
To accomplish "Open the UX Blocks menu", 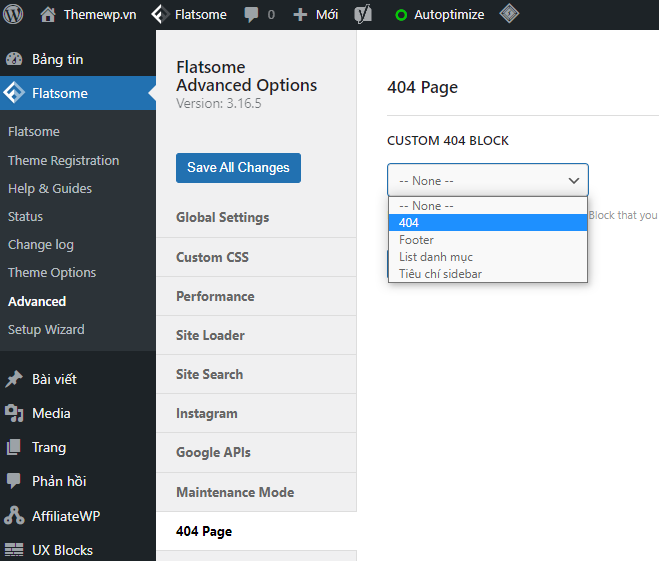I will point(62,550).
